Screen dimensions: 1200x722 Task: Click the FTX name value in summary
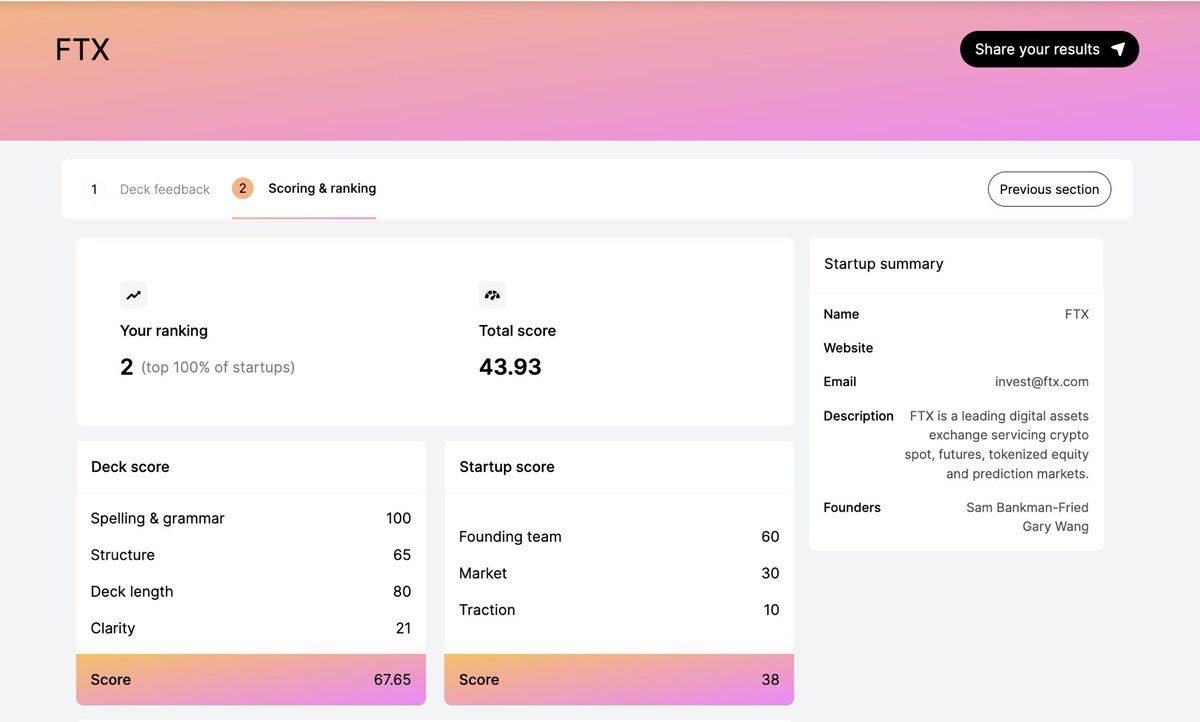coord(1077,314)
